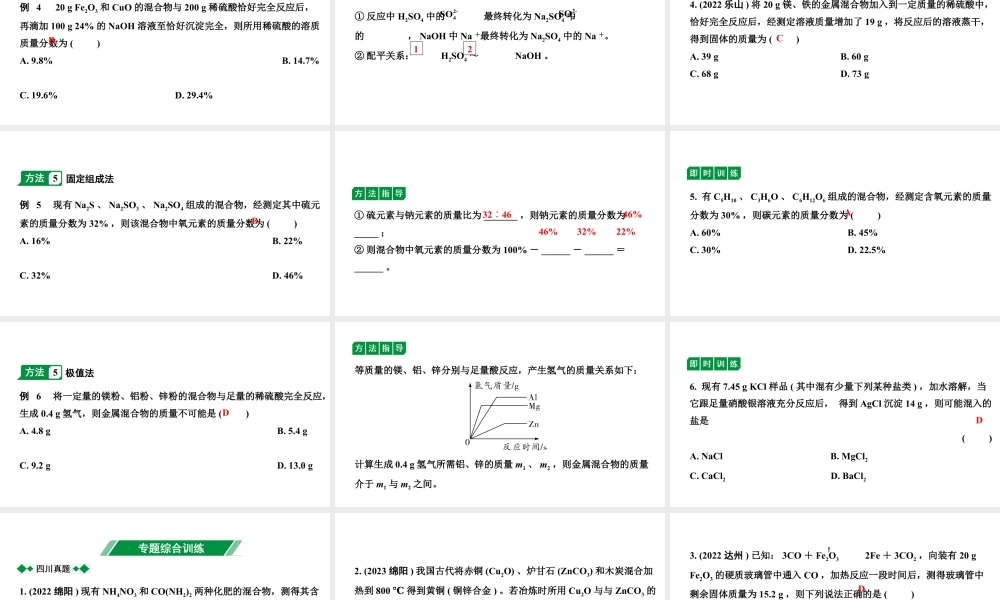The width and height of the screenshot is (1000, 600).
Task: Click the boxed number 2 under 配平关系
Action: tap(469, 48)
